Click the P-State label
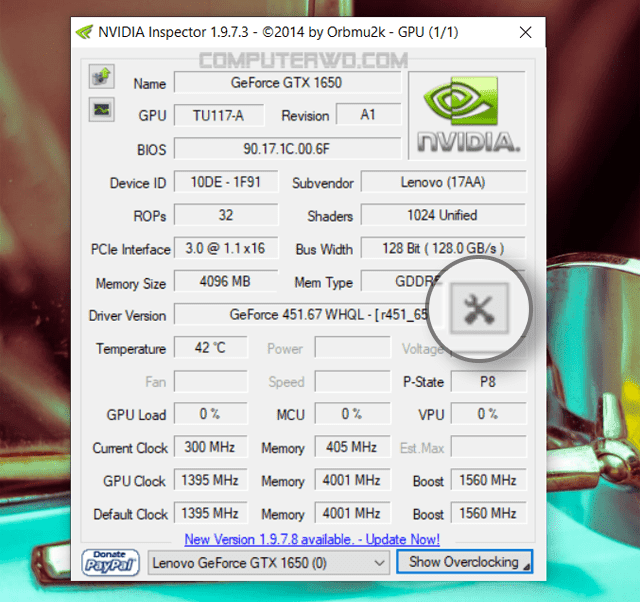 (x=424, y=382)
